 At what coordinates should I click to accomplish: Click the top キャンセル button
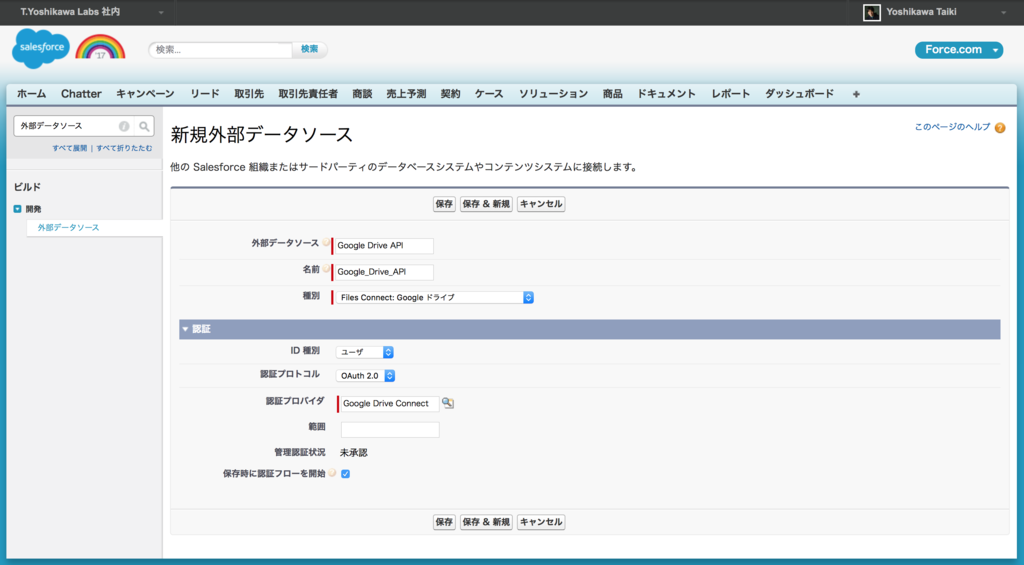[541, 204]
